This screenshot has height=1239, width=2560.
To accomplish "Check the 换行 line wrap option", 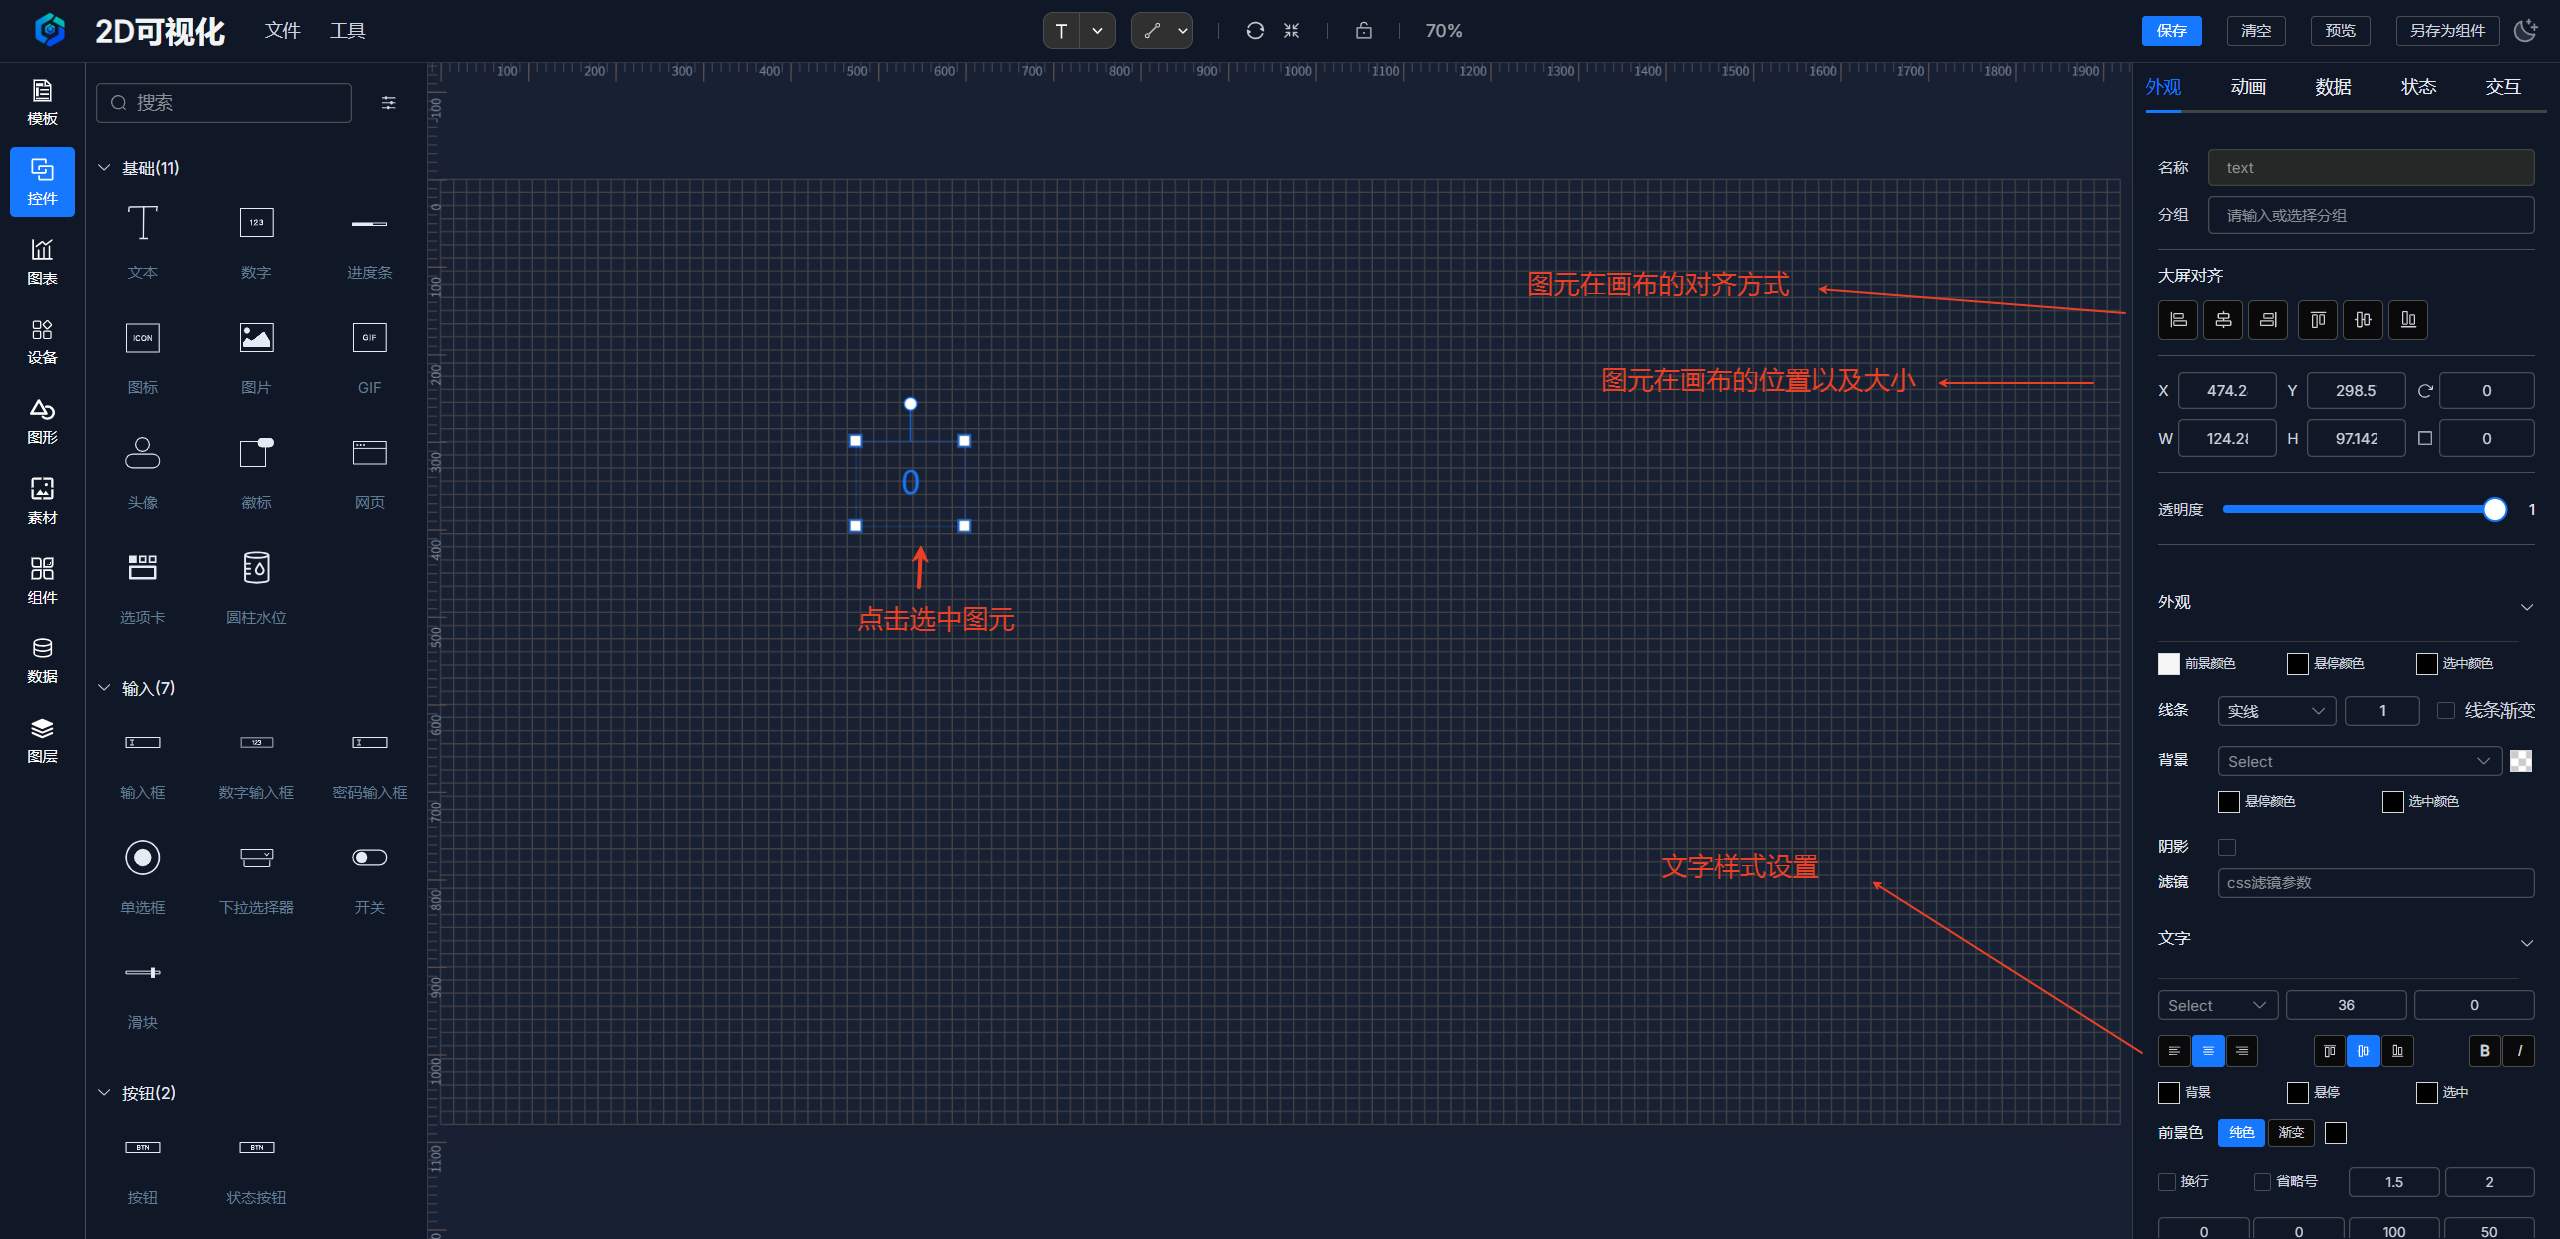I will 2167,1181.
